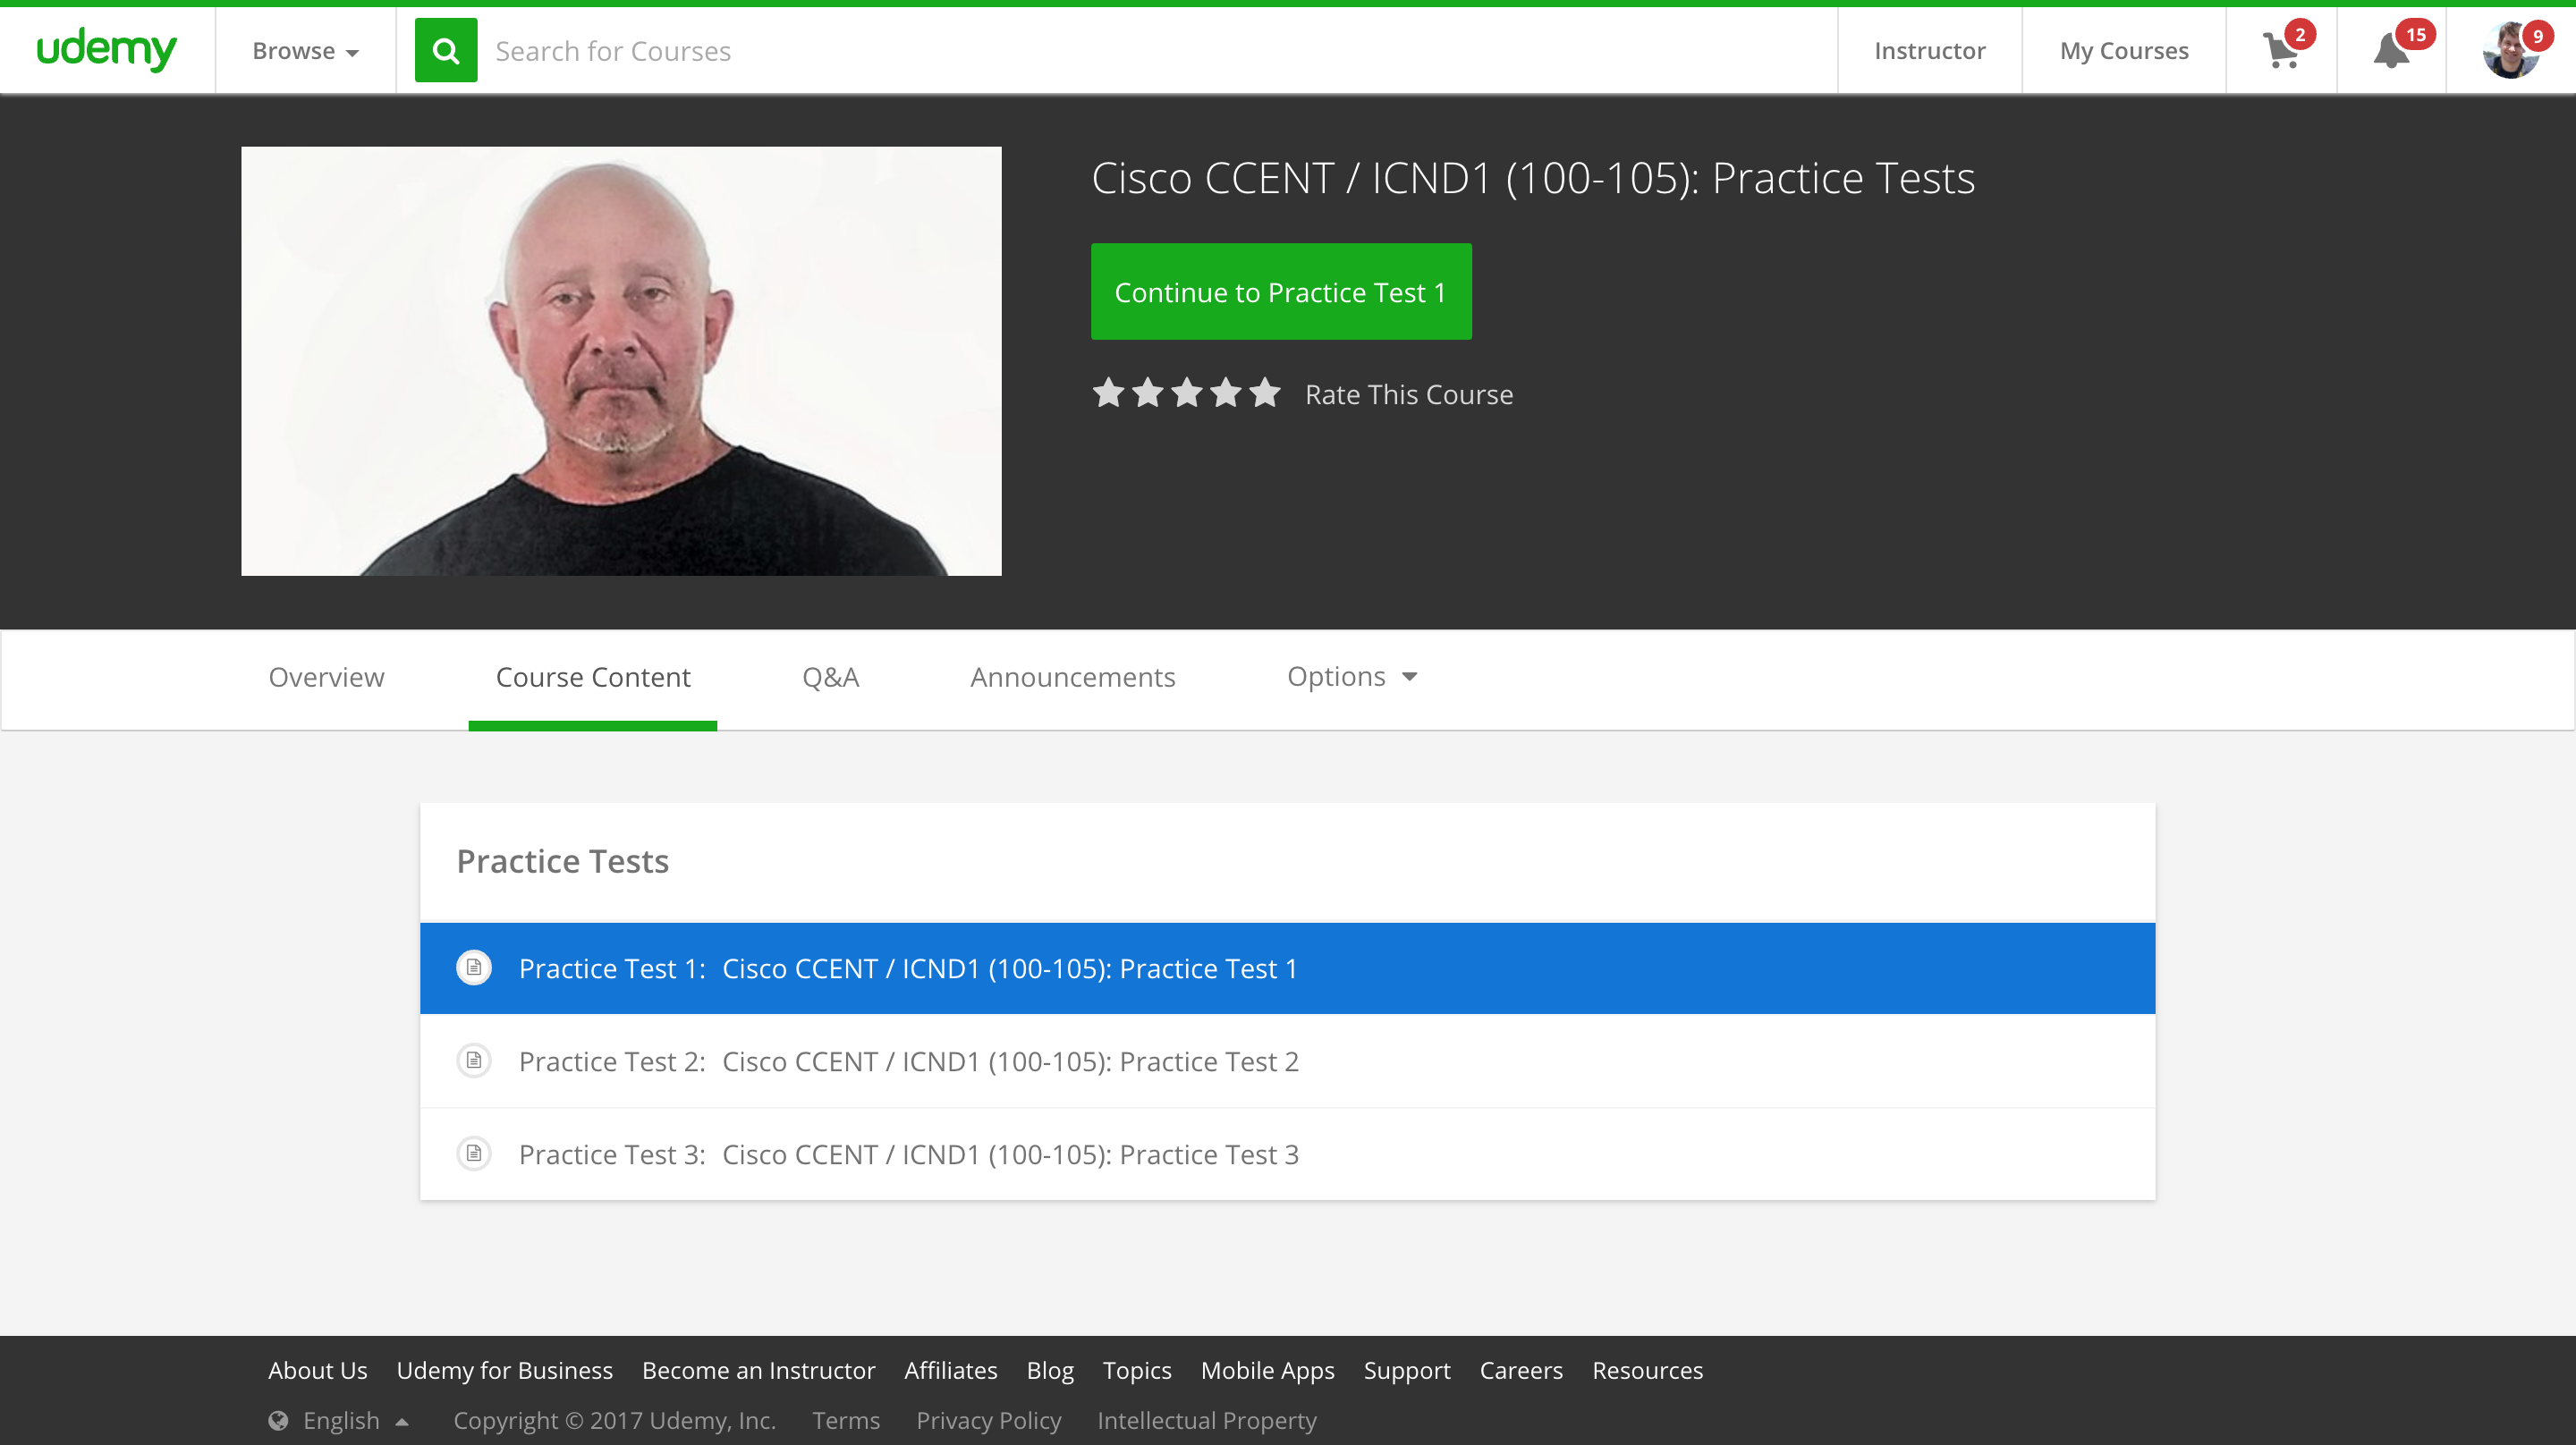Screen dimensions: 2576x1445
Task: Open the Careers footer link
Action: click(1521, 1370)
